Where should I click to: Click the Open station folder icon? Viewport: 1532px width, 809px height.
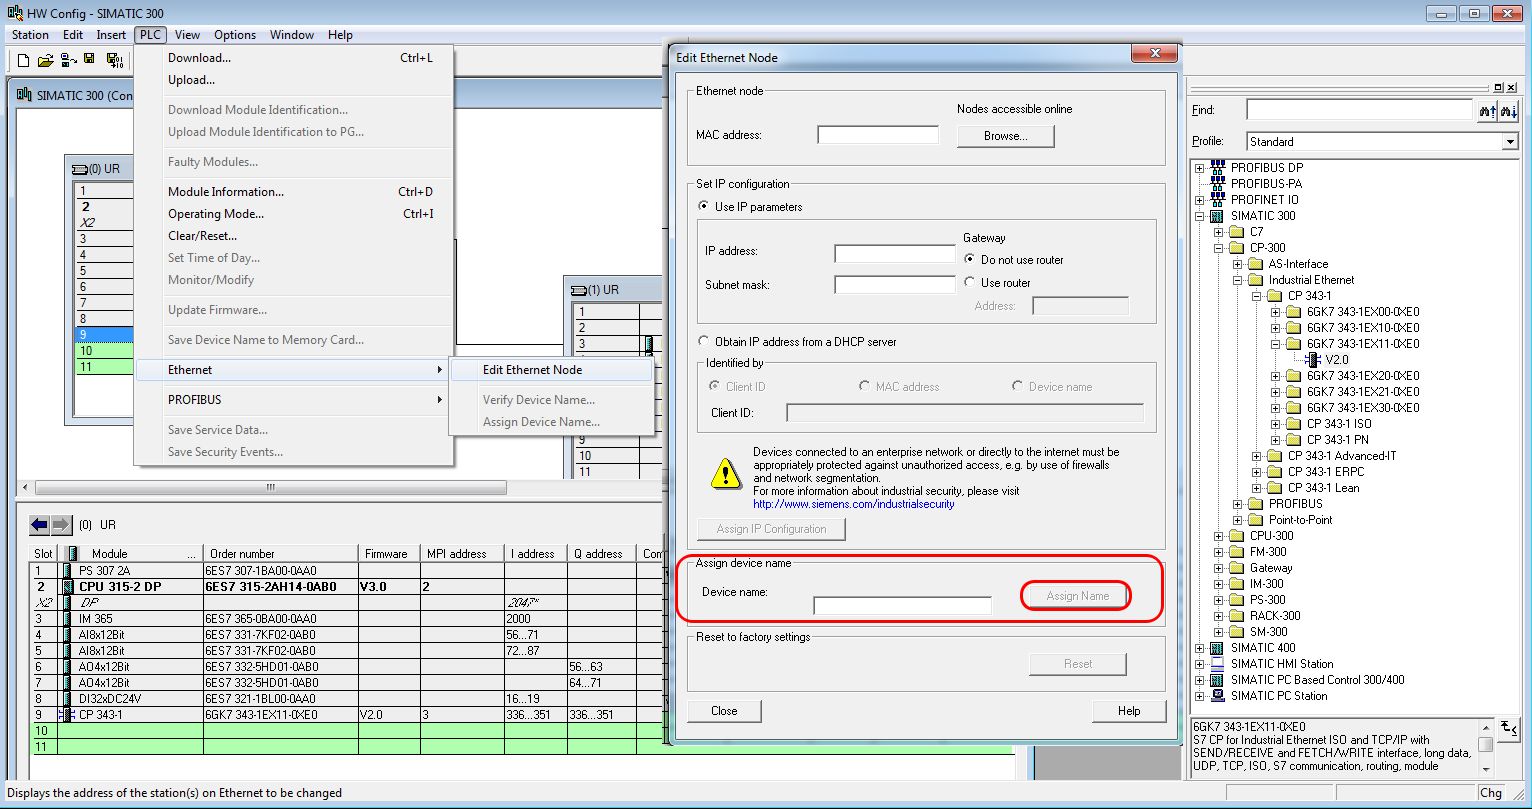pos(45,61)
